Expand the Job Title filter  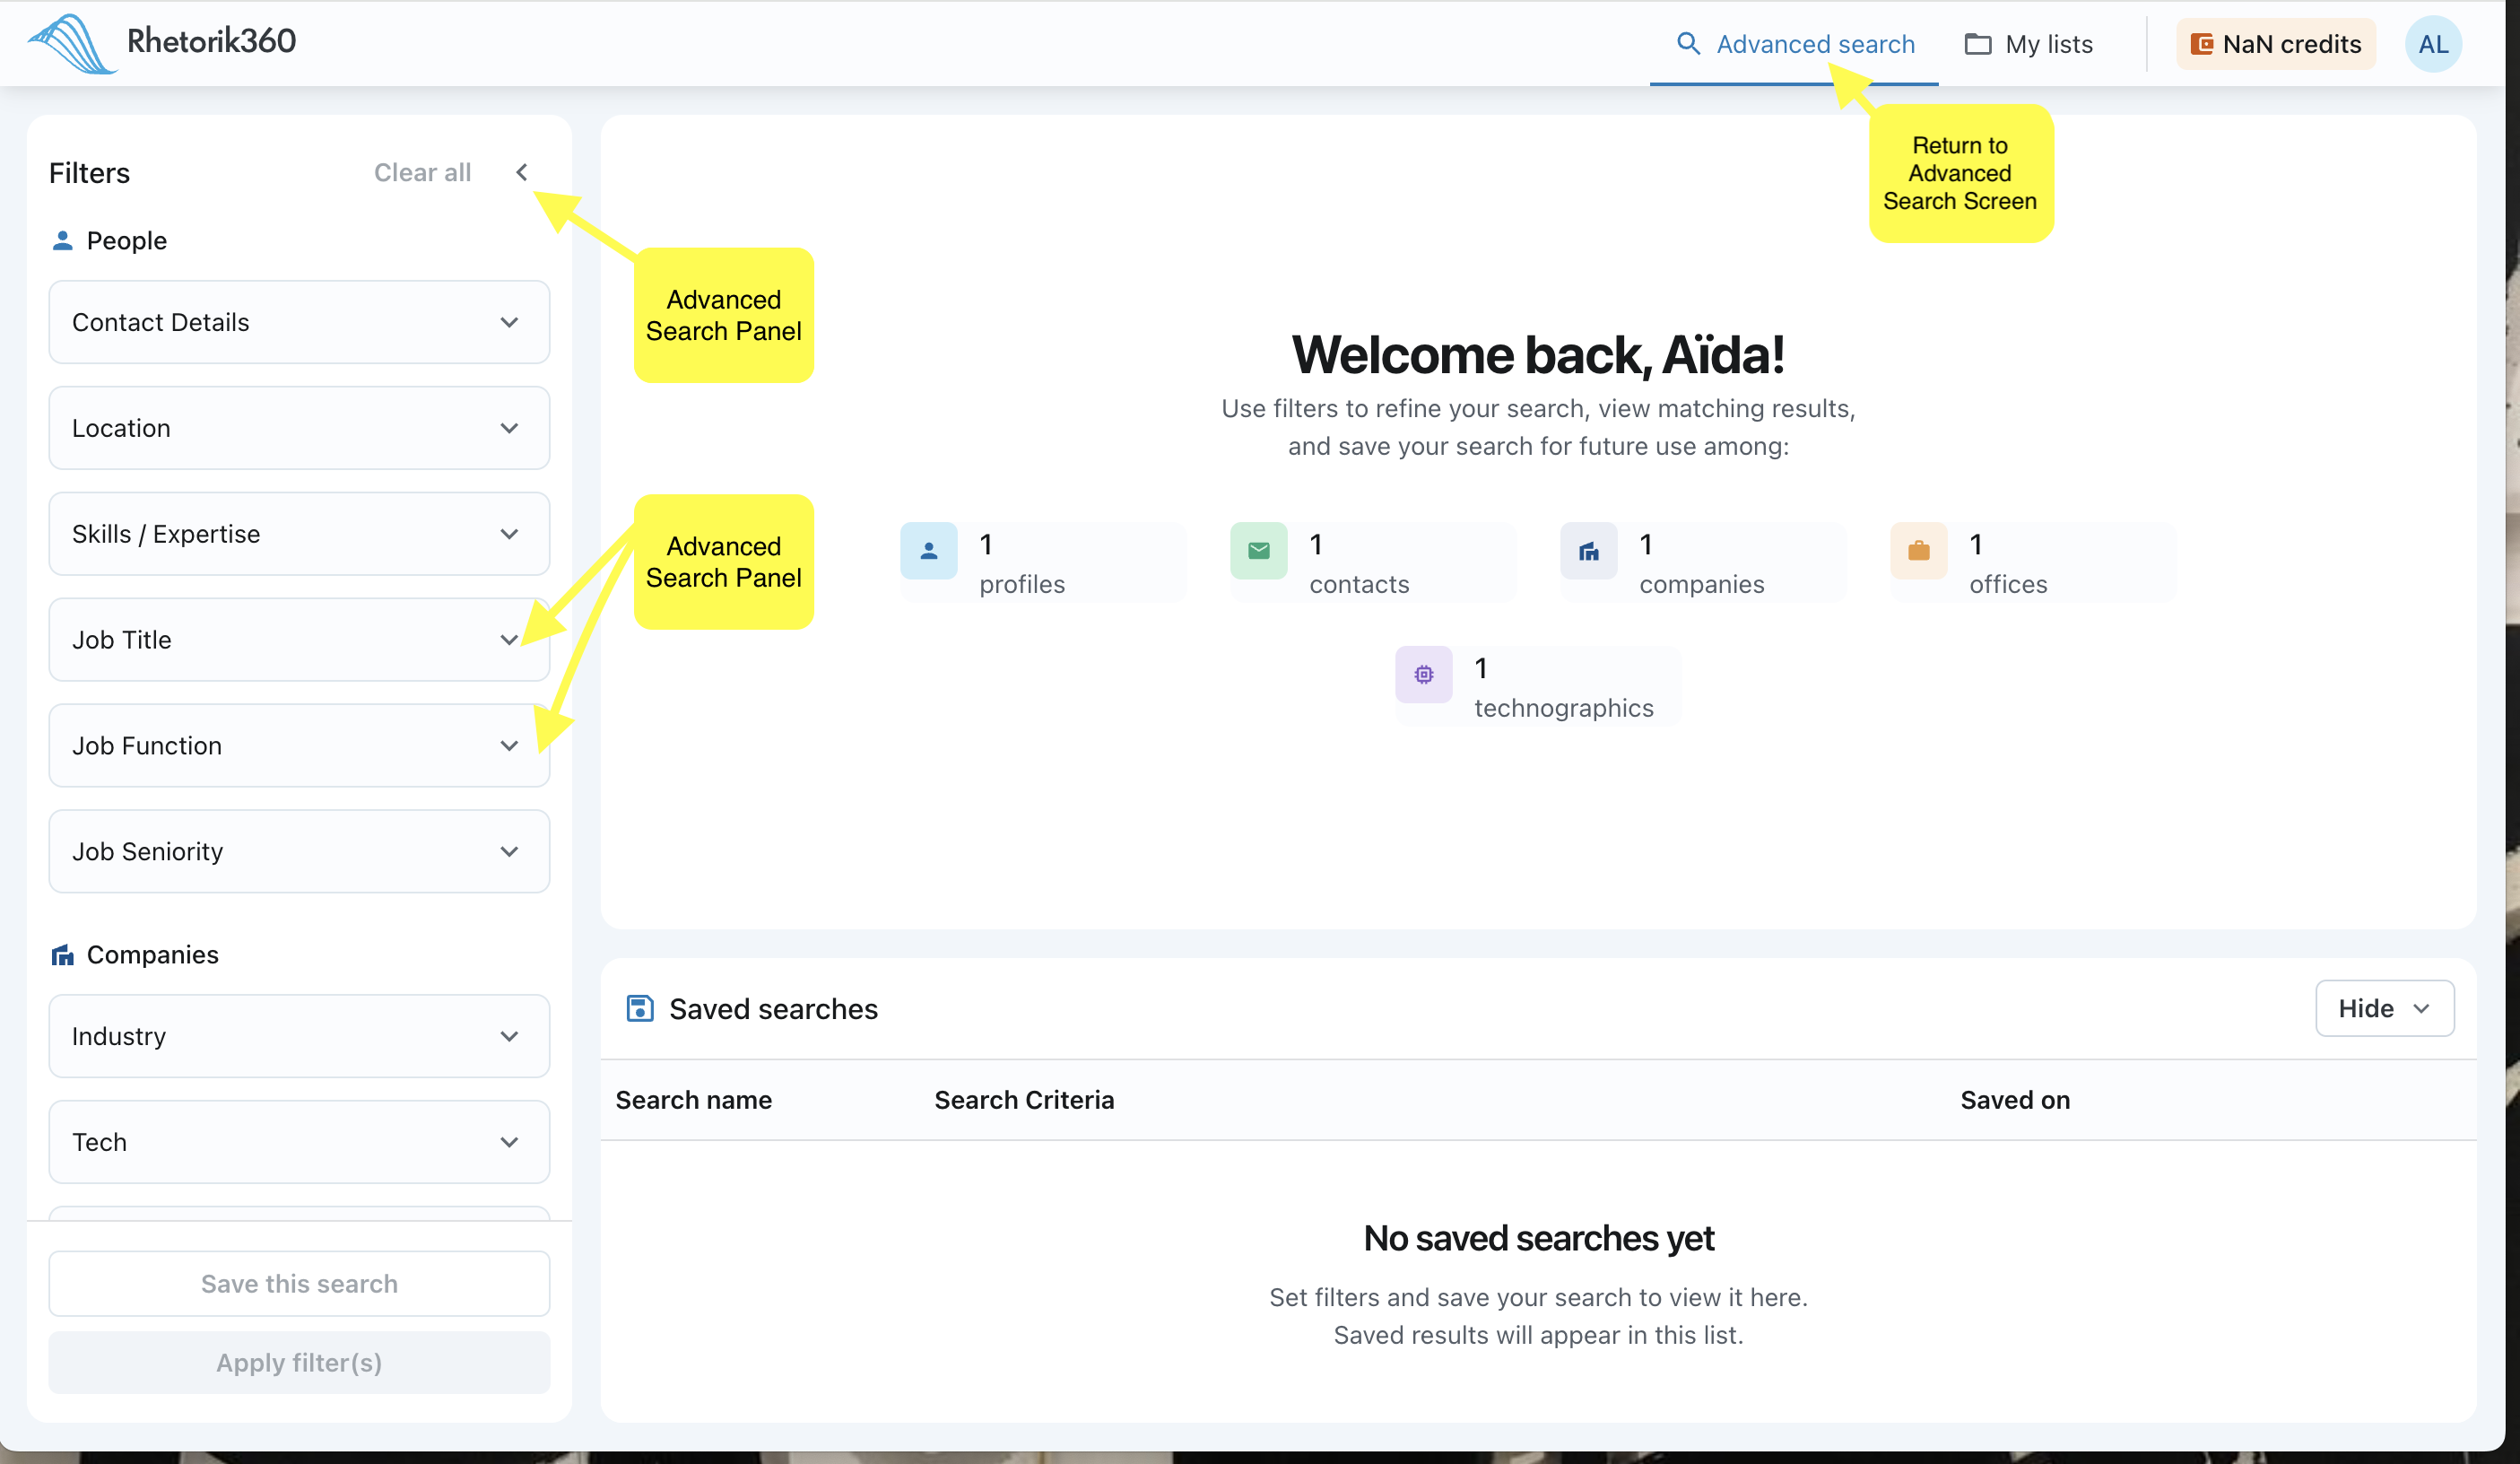point(299,640)
